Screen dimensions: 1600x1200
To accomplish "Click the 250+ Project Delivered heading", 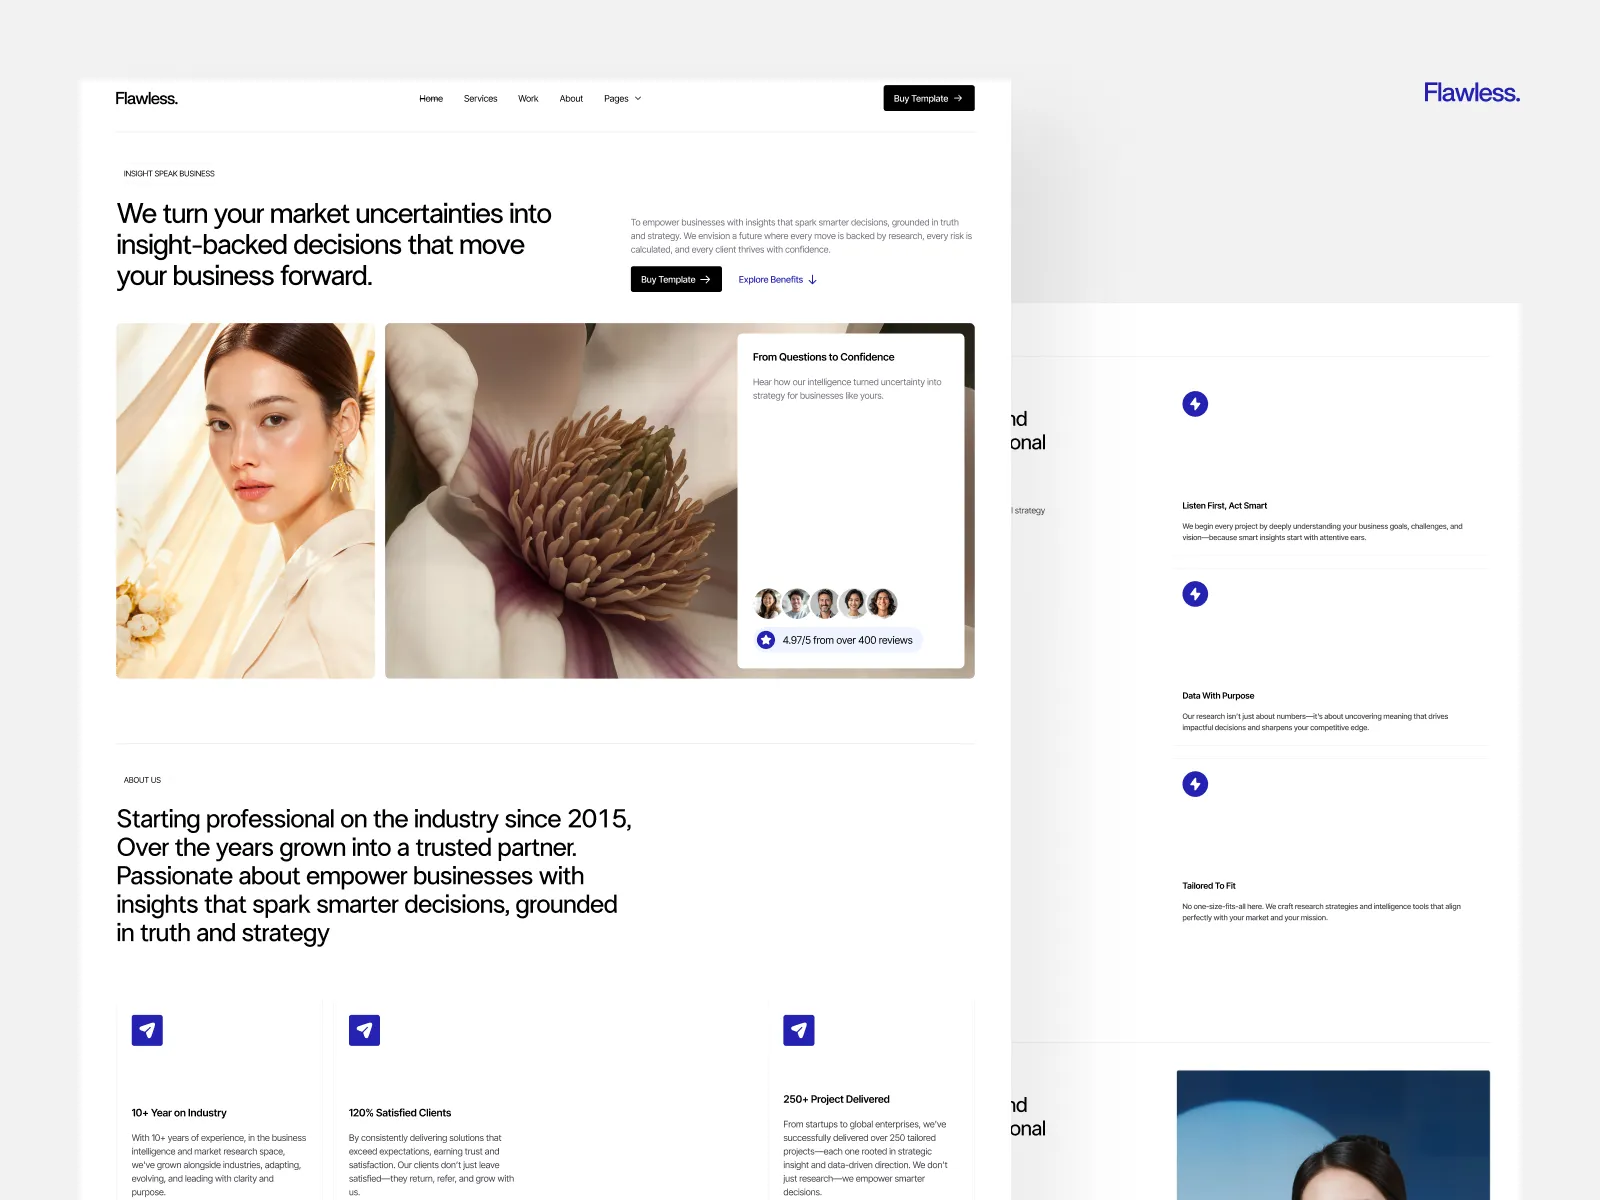I will (836, 1099).
